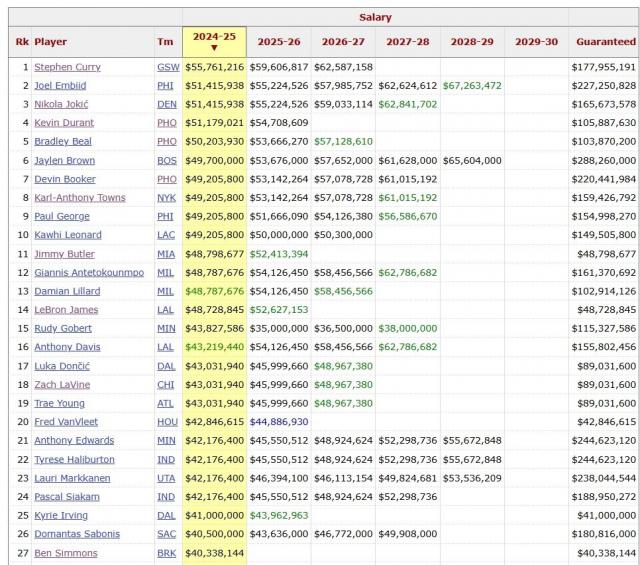This screenshot has height=565, width=640.
Task: Sort by Guaranteed column header
Action: click(x=605, y=42)
